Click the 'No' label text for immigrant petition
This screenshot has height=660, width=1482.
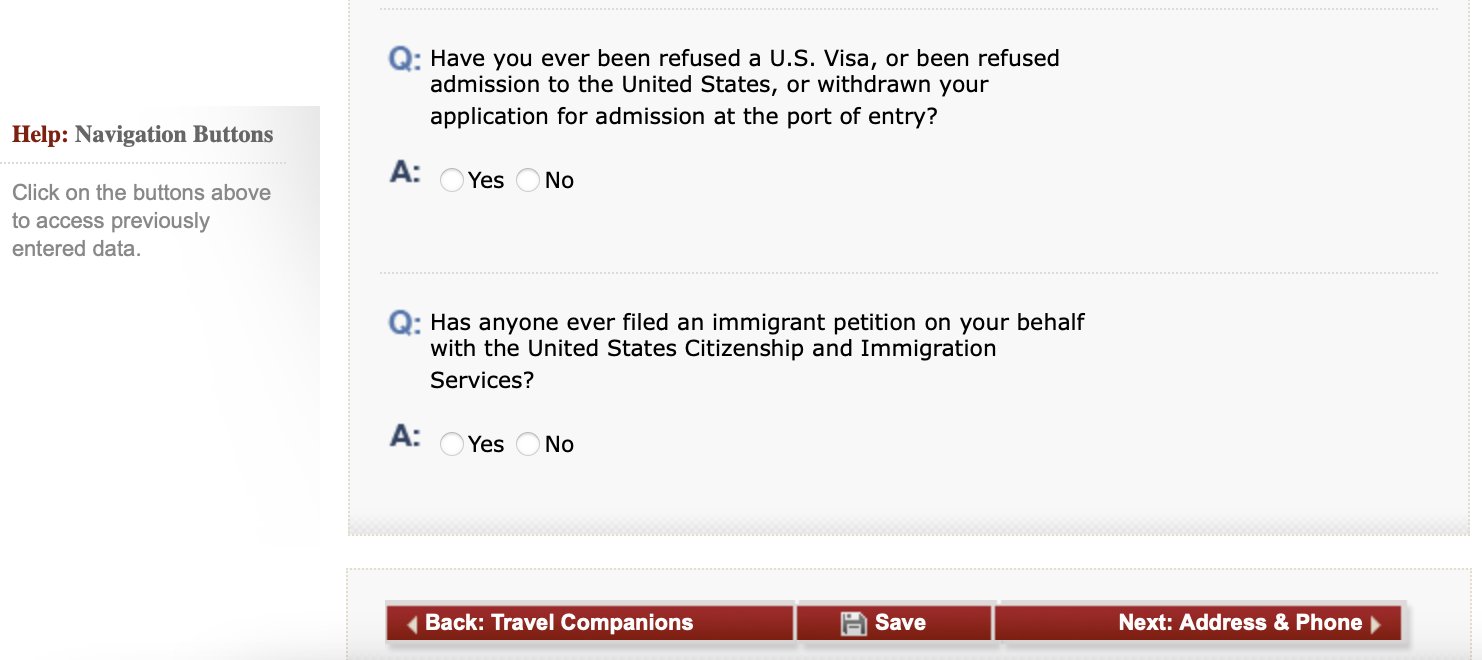pos(559,445)
